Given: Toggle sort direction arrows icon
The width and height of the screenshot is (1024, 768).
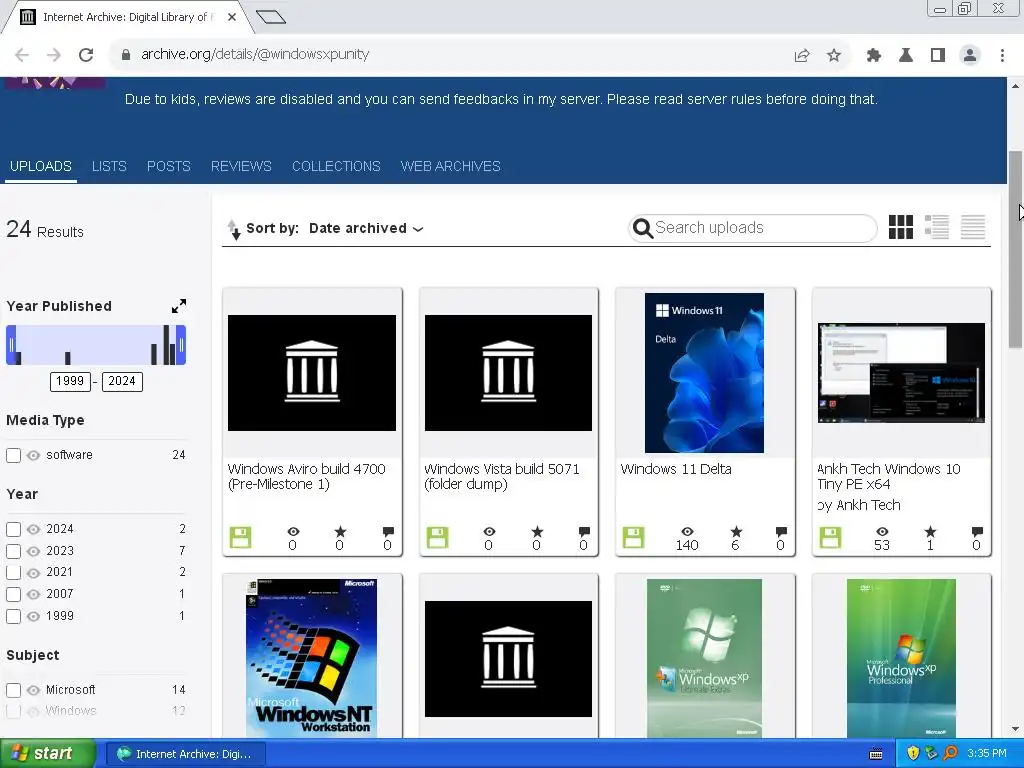Looking at the screenshot, I should point(234,229).
